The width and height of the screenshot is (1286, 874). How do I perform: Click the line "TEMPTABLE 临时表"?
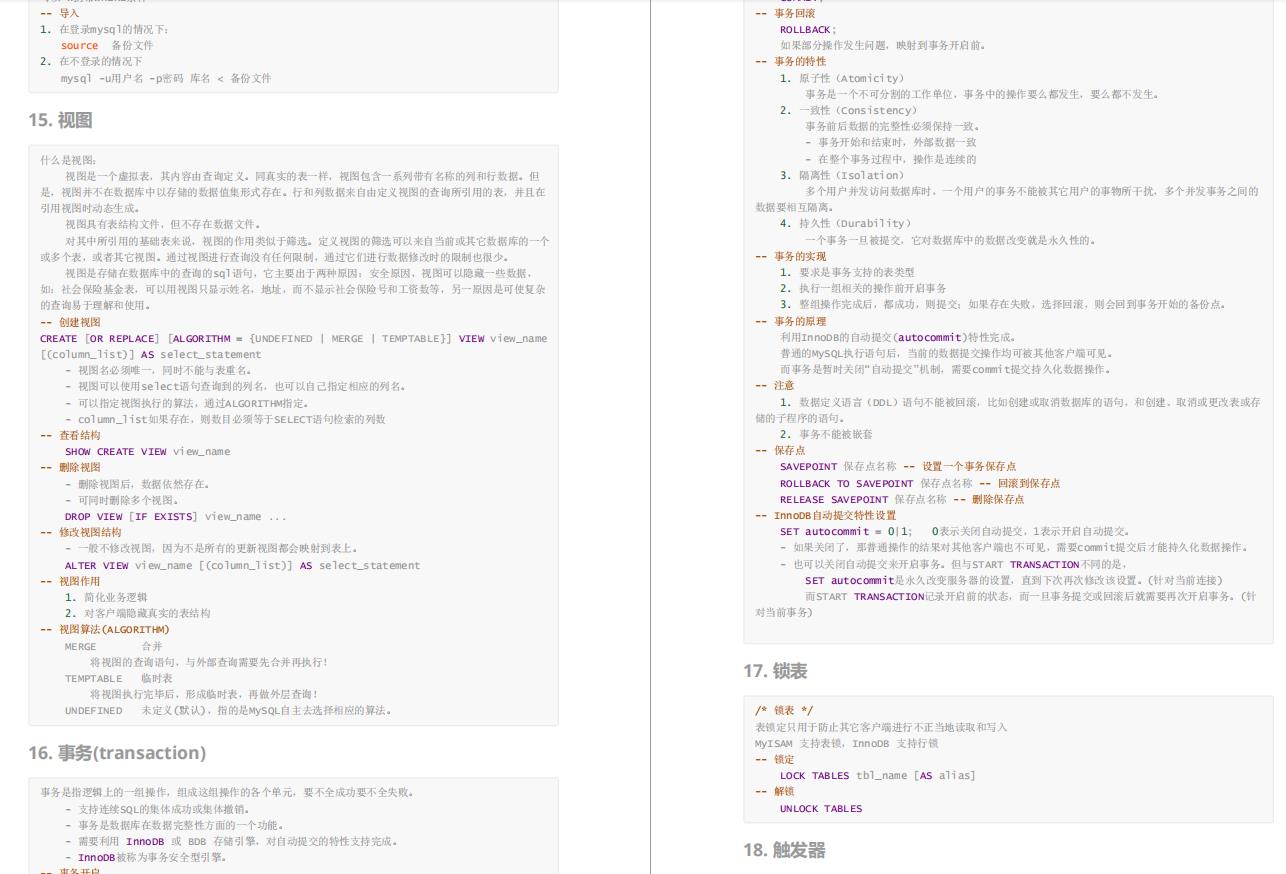pos(119,678)
